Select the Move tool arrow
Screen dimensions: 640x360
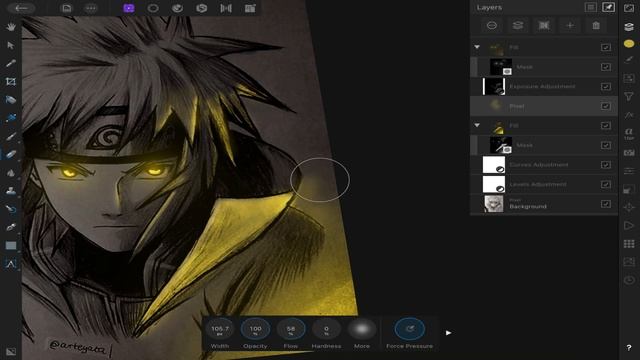click(x=11, y=45)
